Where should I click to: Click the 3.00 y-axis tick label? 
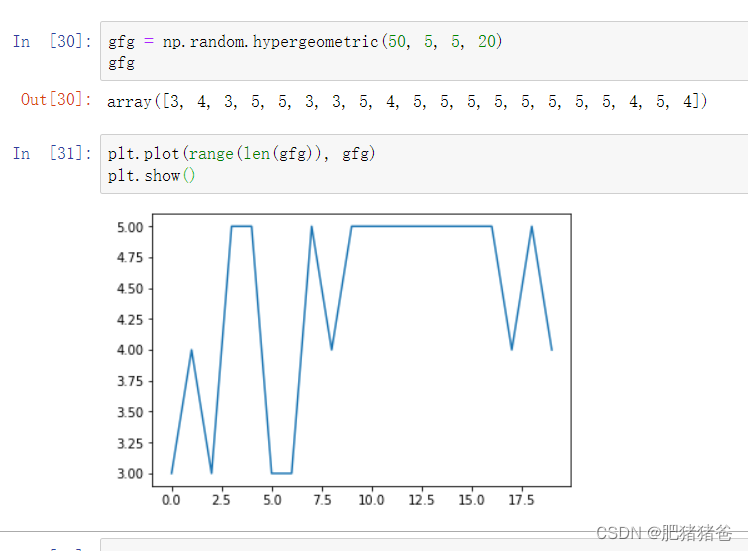coord(130,474)
